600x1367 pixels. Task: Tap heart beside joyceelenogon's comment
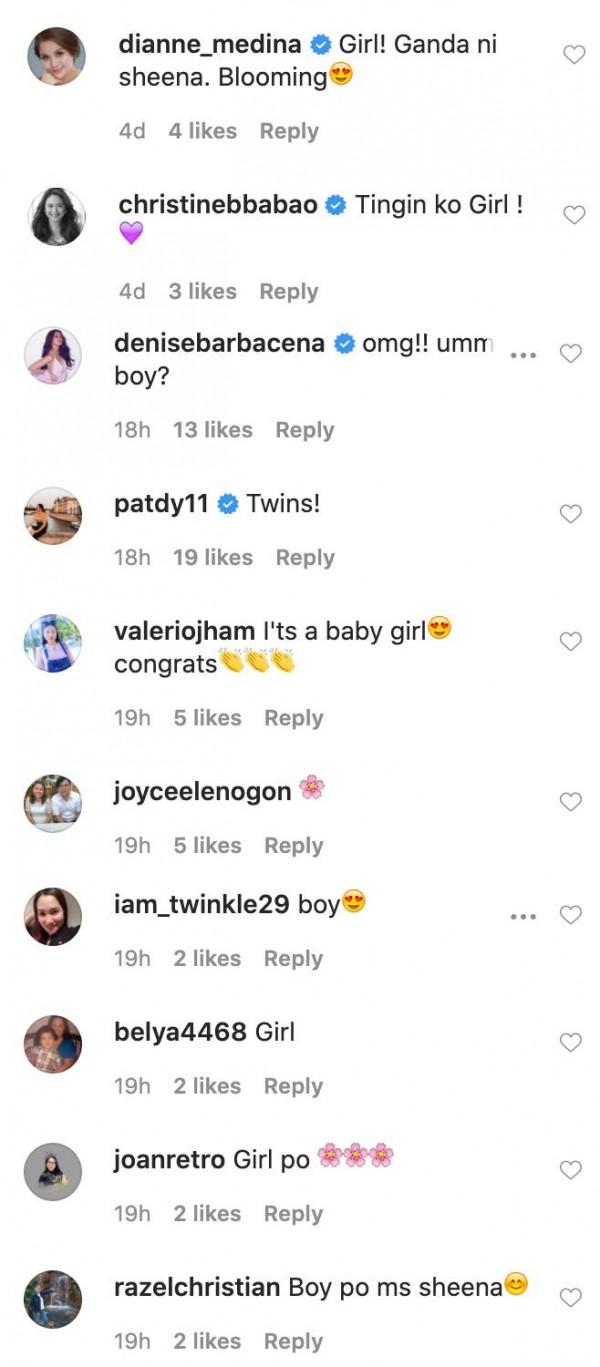tap(570, 801)
